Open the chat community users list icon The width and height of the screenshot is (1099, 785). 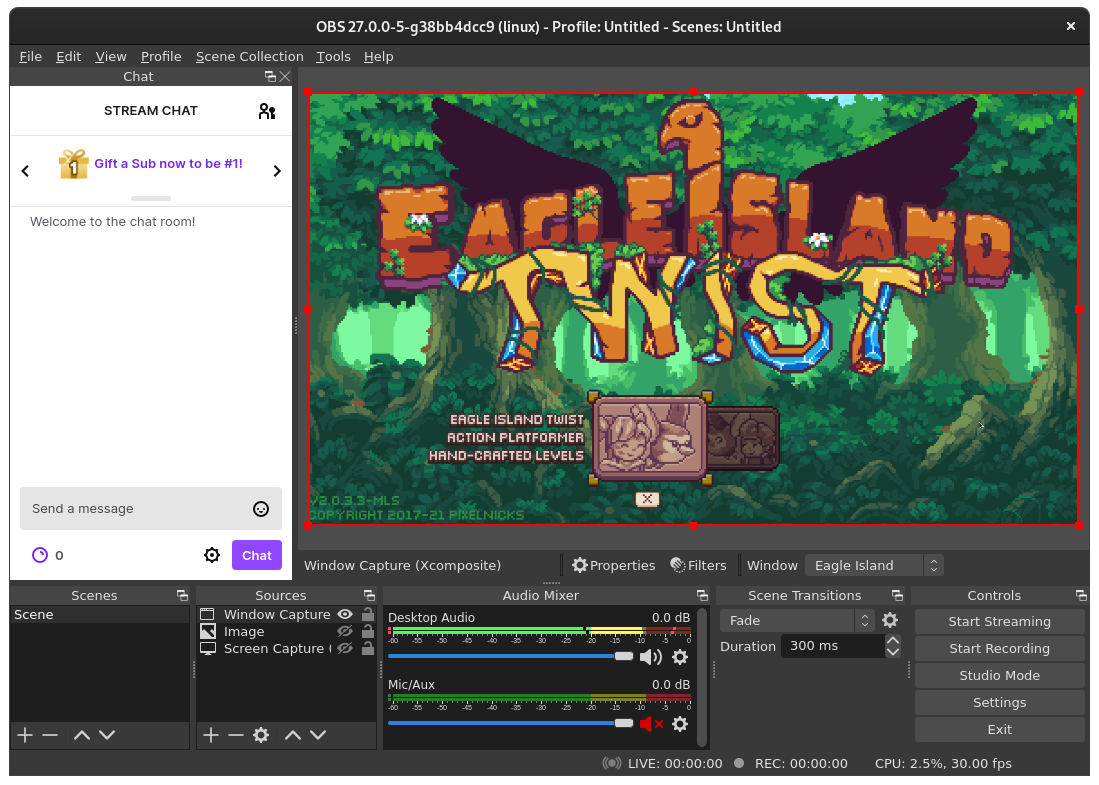point(266,111)
